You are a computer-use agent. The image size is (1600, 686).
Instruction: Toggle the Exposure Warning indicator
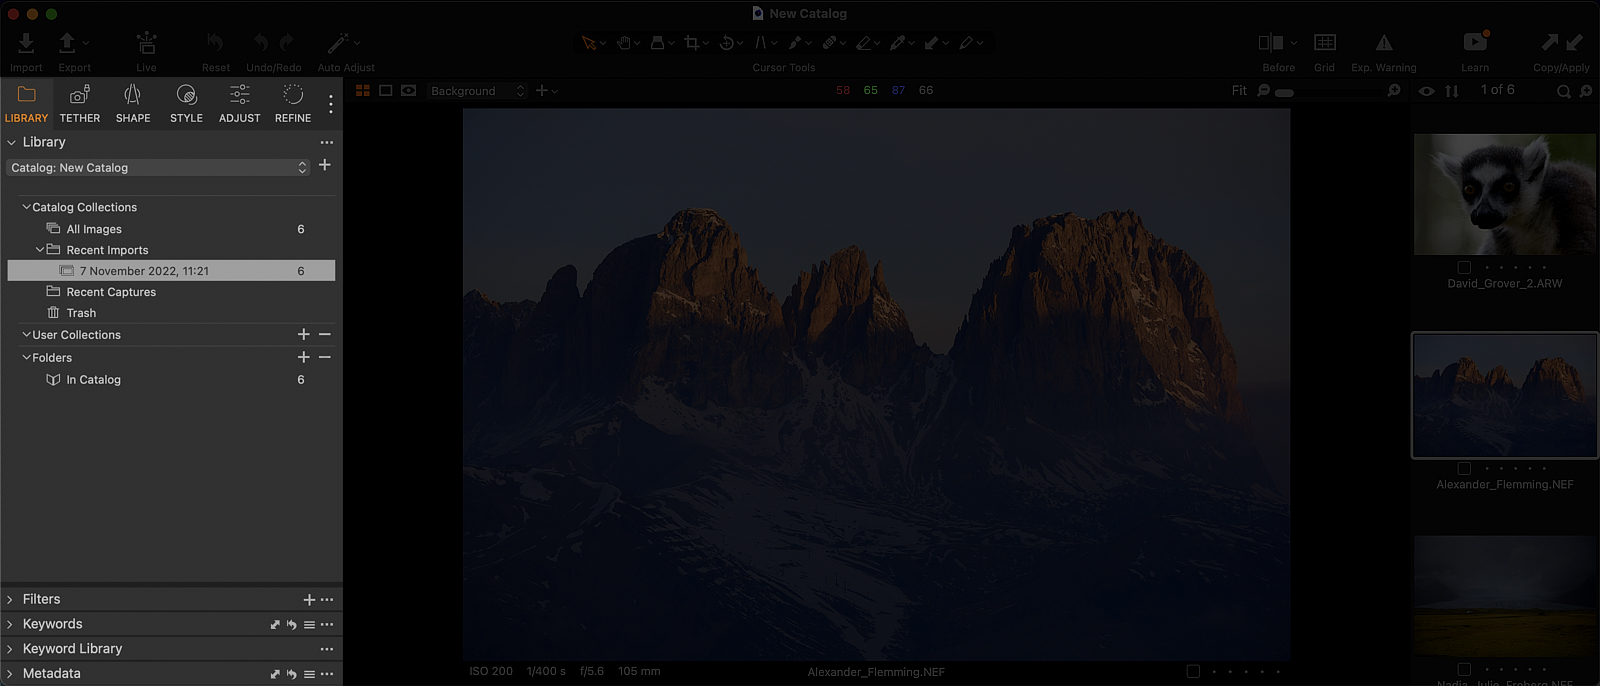pos(1384,42)
